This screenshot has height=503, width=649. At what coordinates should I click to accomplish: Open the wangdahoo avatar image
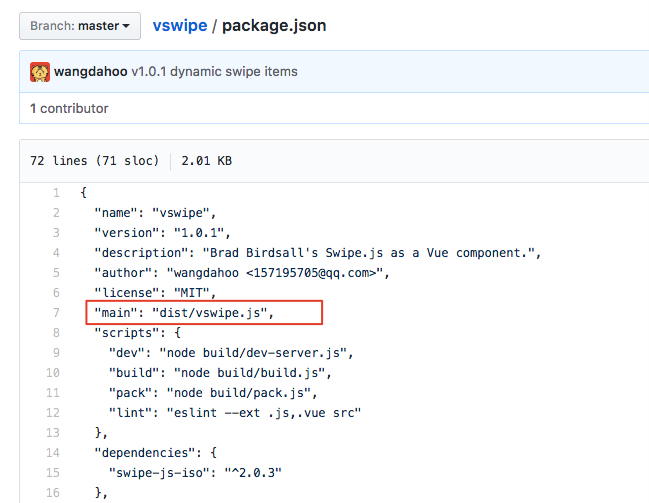pyautogui.click(x=40, y=72)
